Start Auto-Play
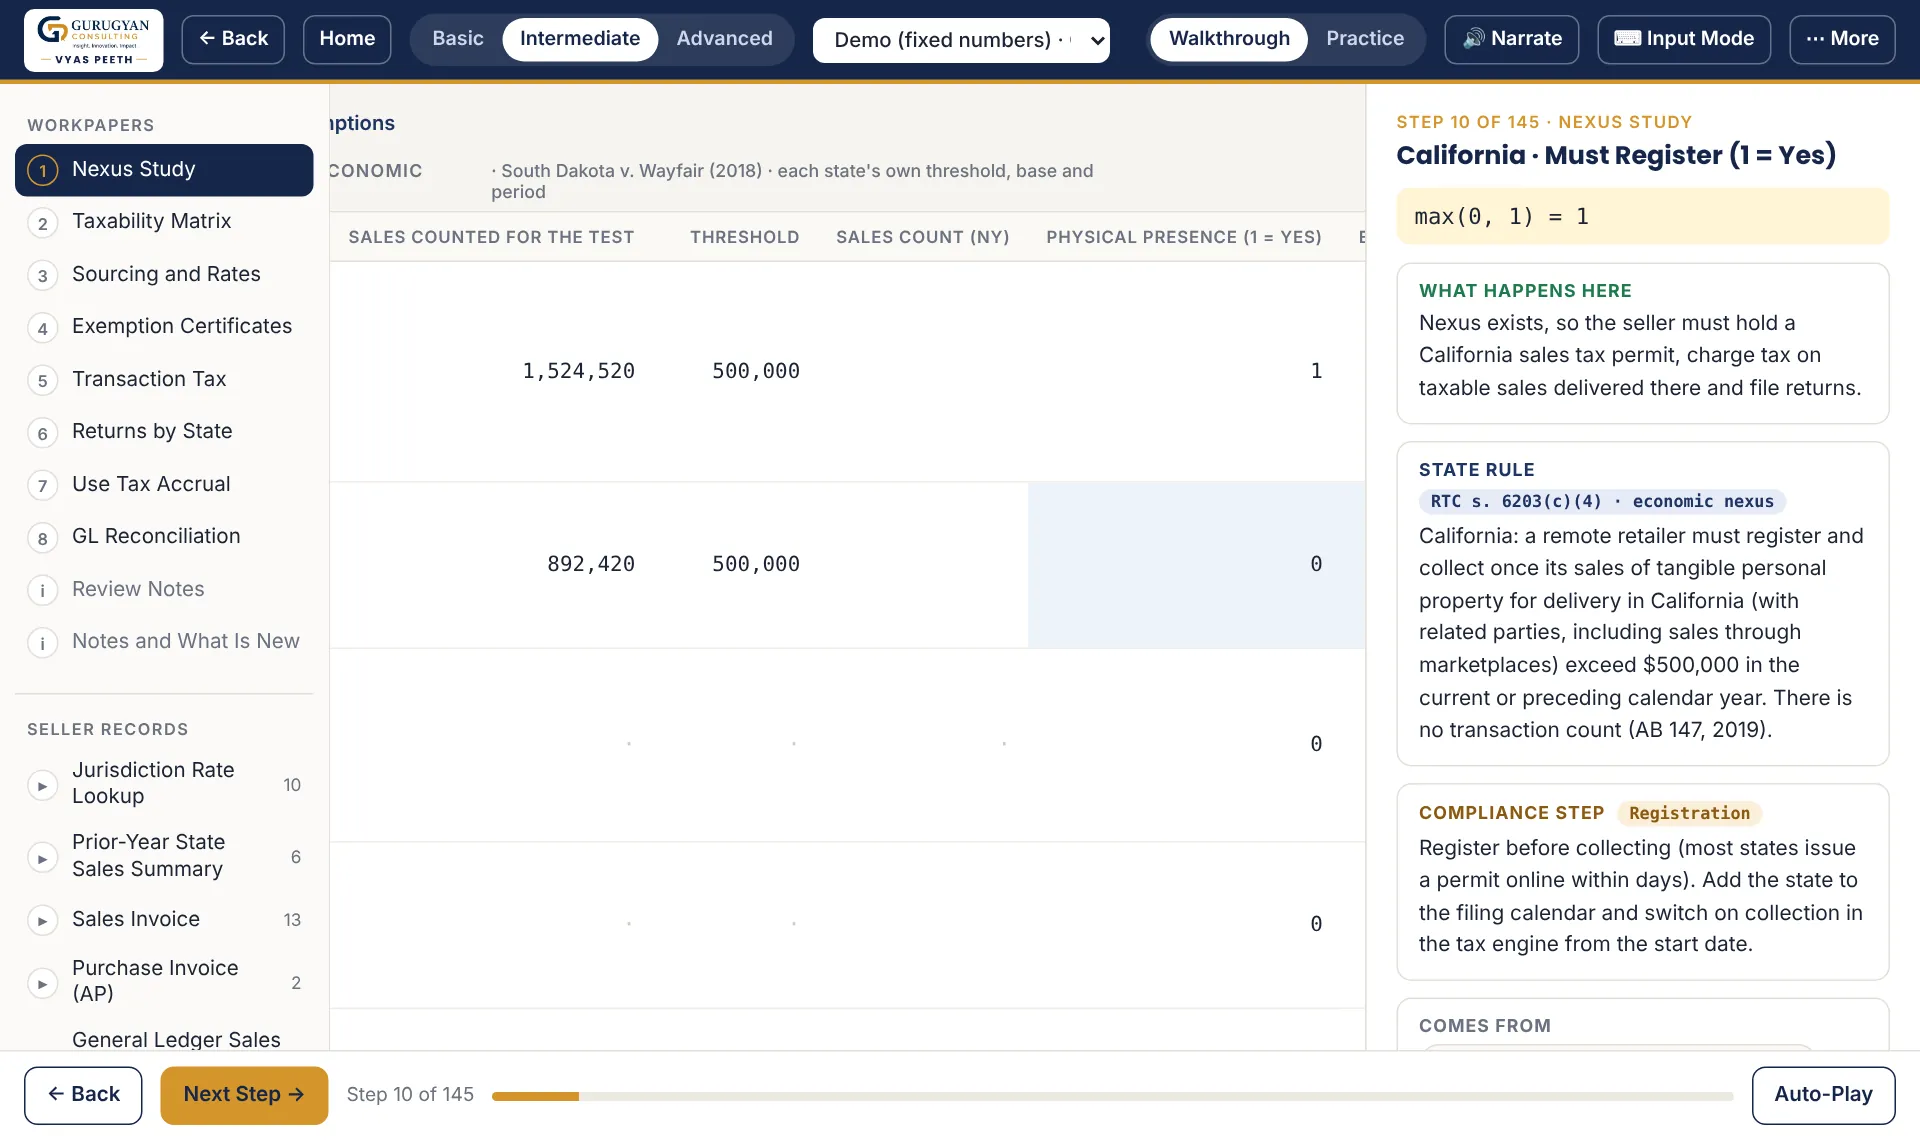 1823,1095
